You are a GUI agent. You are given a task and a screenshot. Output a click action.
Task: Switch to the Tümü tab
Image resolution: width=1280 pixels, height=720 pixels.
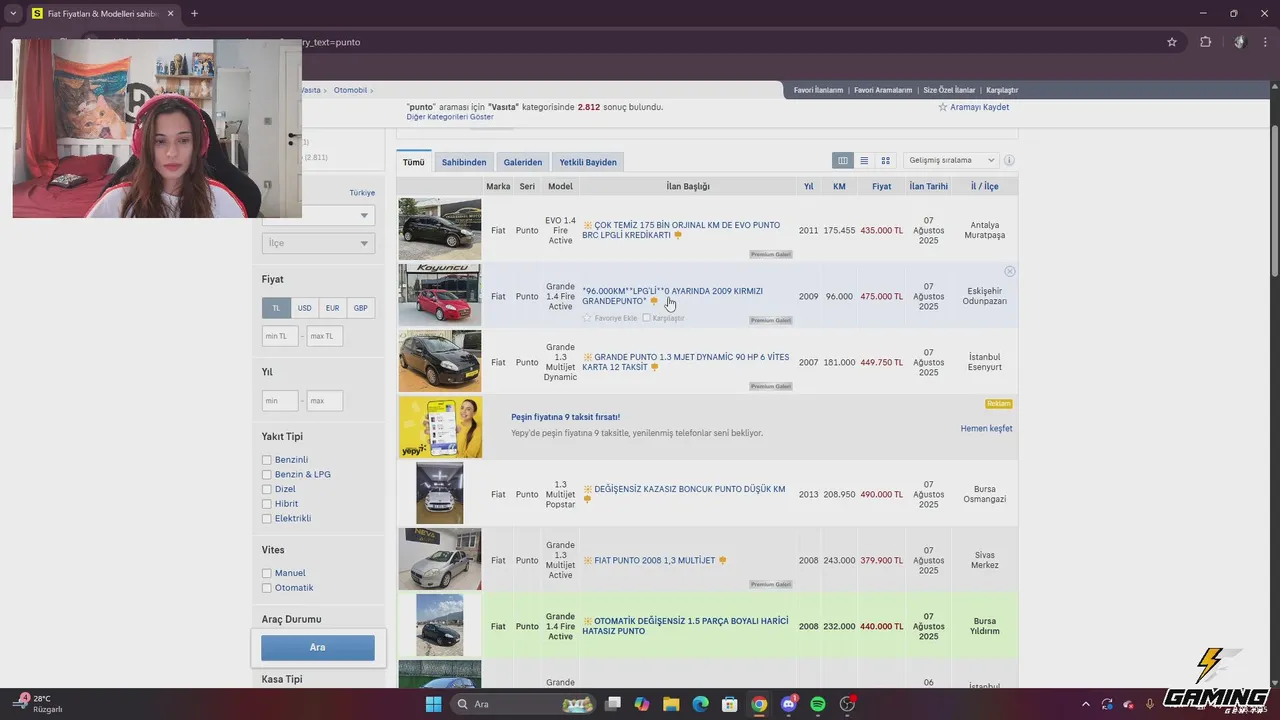[x=414, y=162]
